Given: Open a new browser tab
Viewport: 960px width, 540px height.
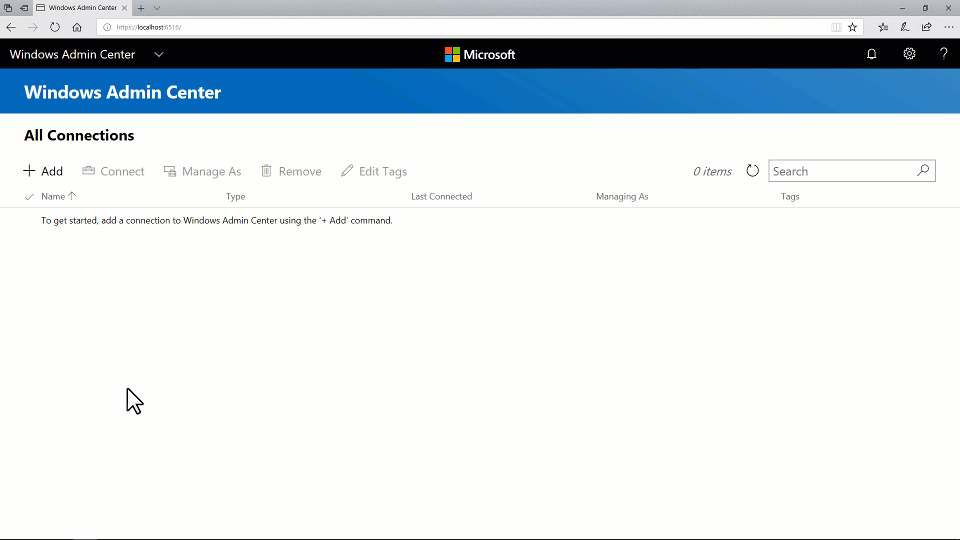Looking at the screenshot, I should click(141, 8).
